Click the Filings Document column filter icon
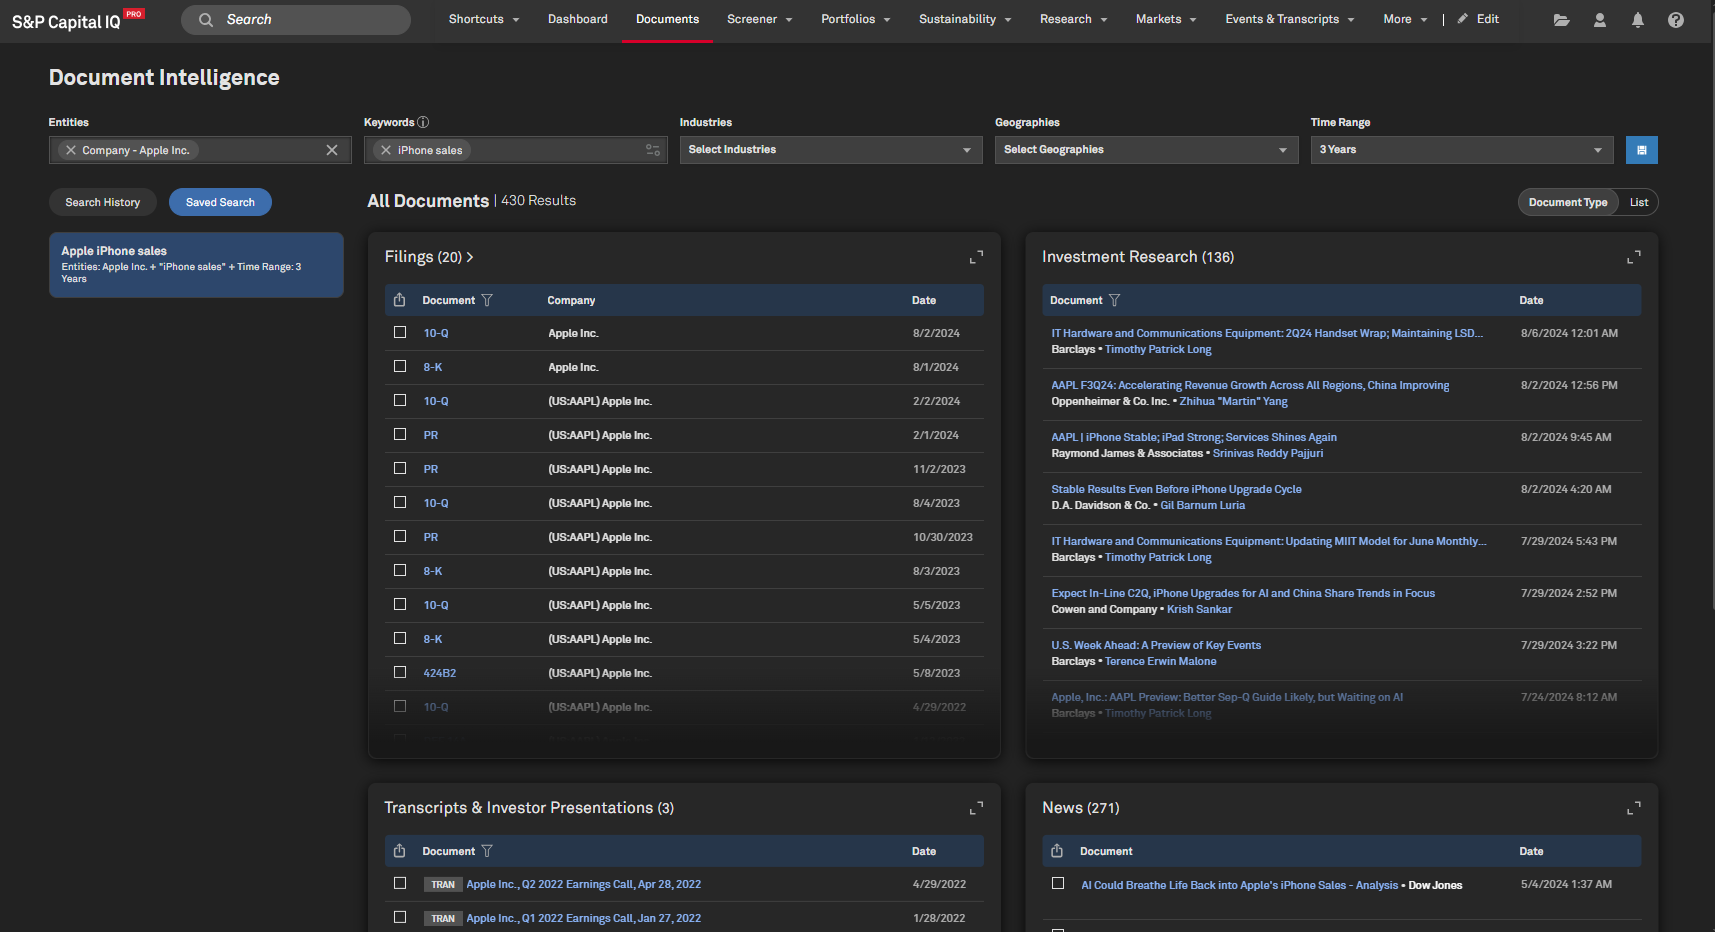 point(487,300)
